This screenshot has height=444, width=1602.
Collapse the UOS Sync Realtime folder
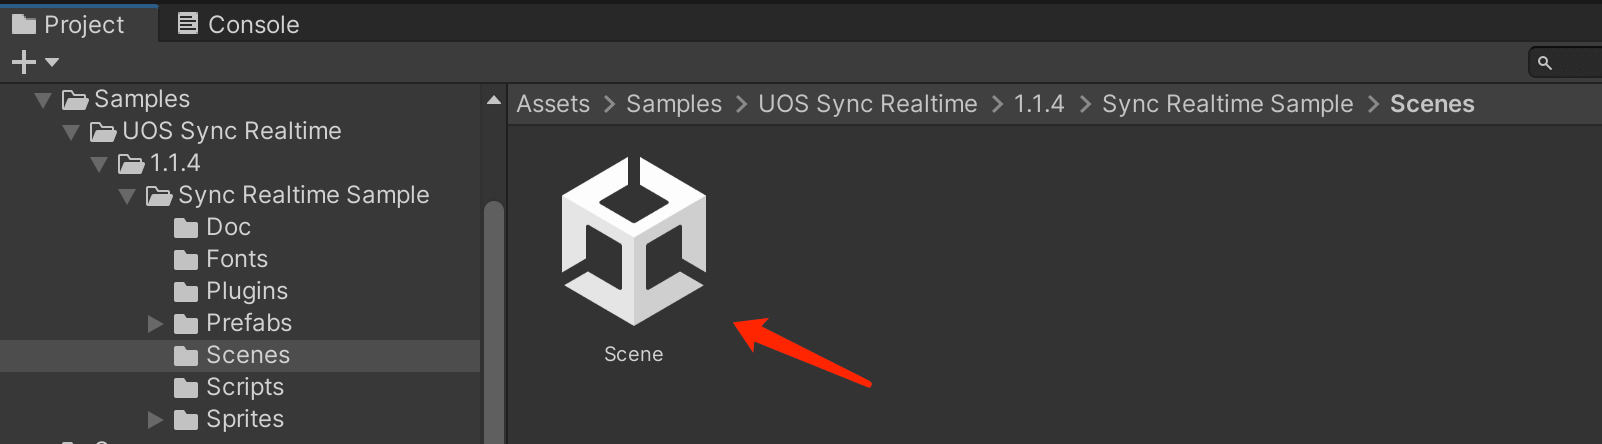pos(71,132)
